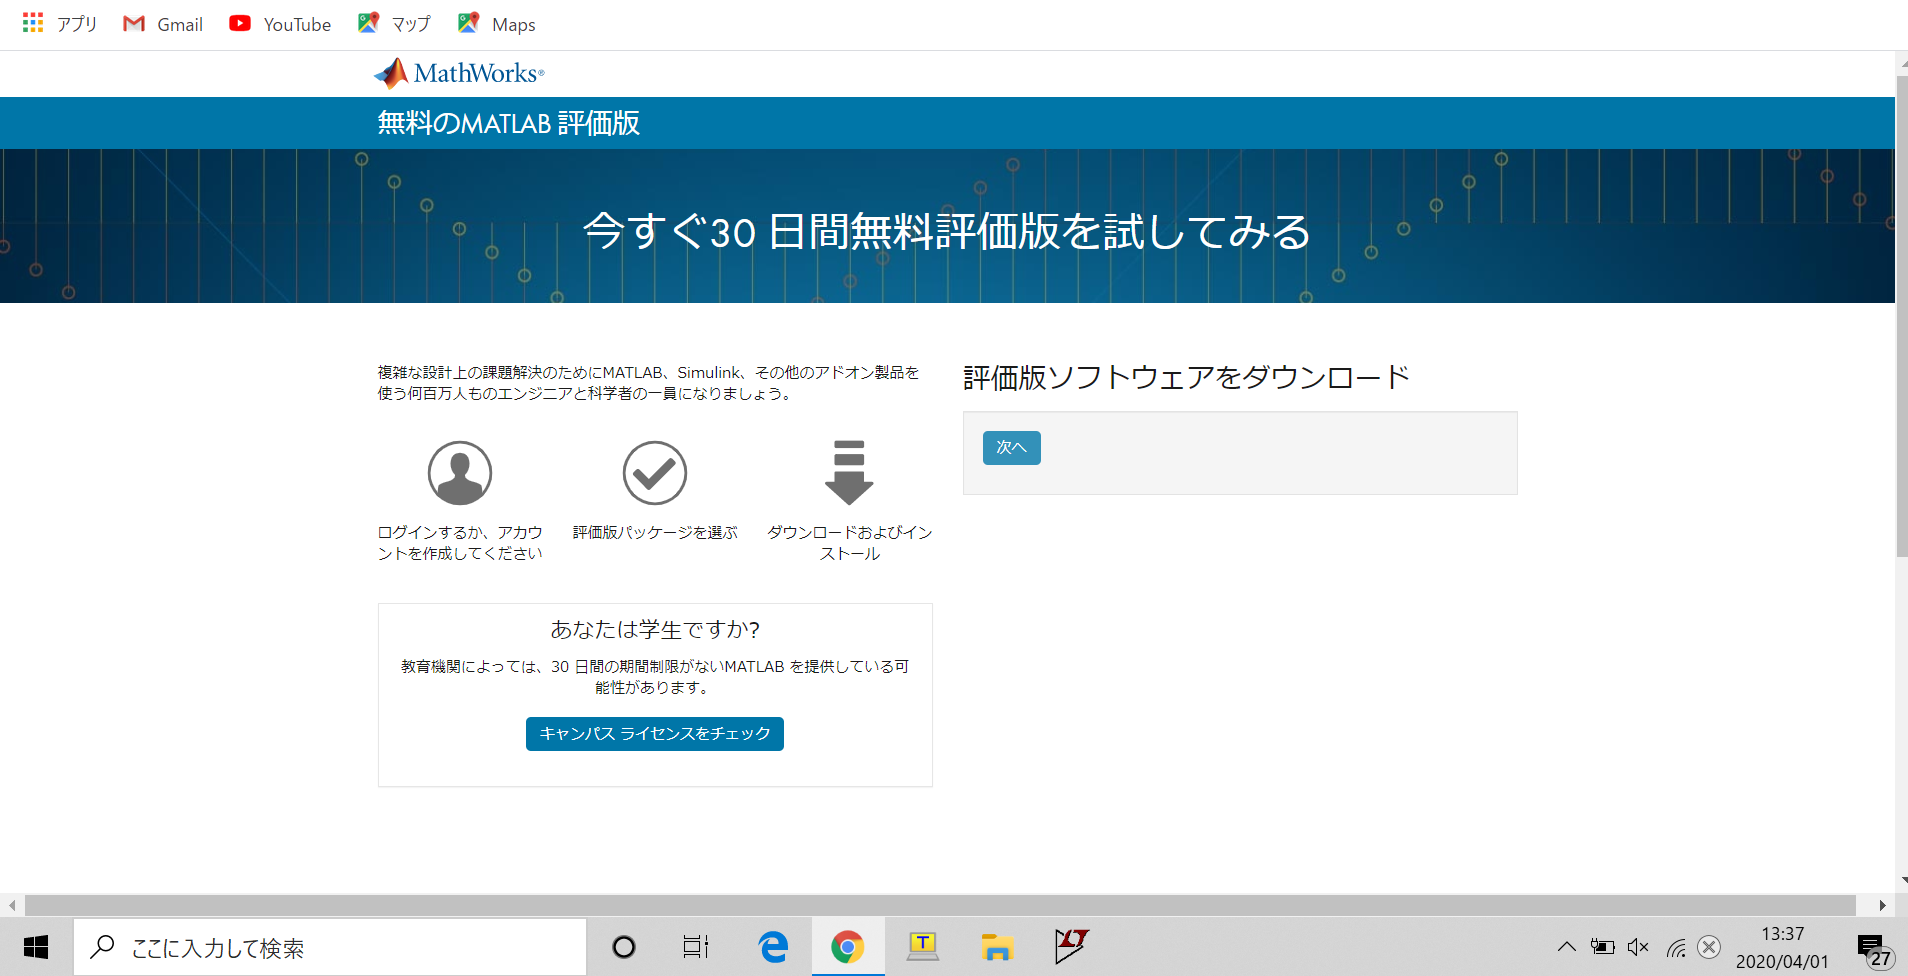The height and width of the screenshot is (976, 1908).
Task: Click the battery tray icon
Action: 1603,947
